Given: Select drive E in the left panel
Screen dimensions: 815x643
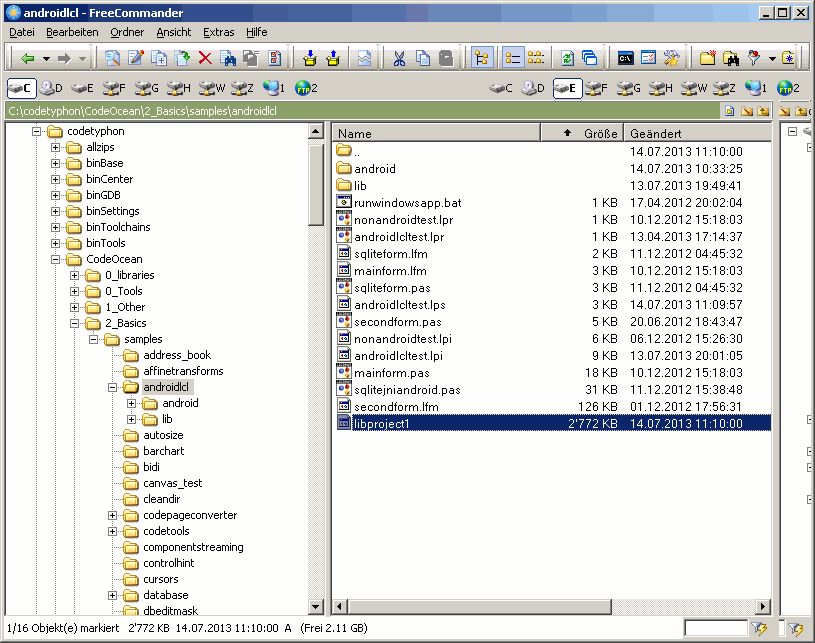Looking at the screenshot, I should (83, 88).
